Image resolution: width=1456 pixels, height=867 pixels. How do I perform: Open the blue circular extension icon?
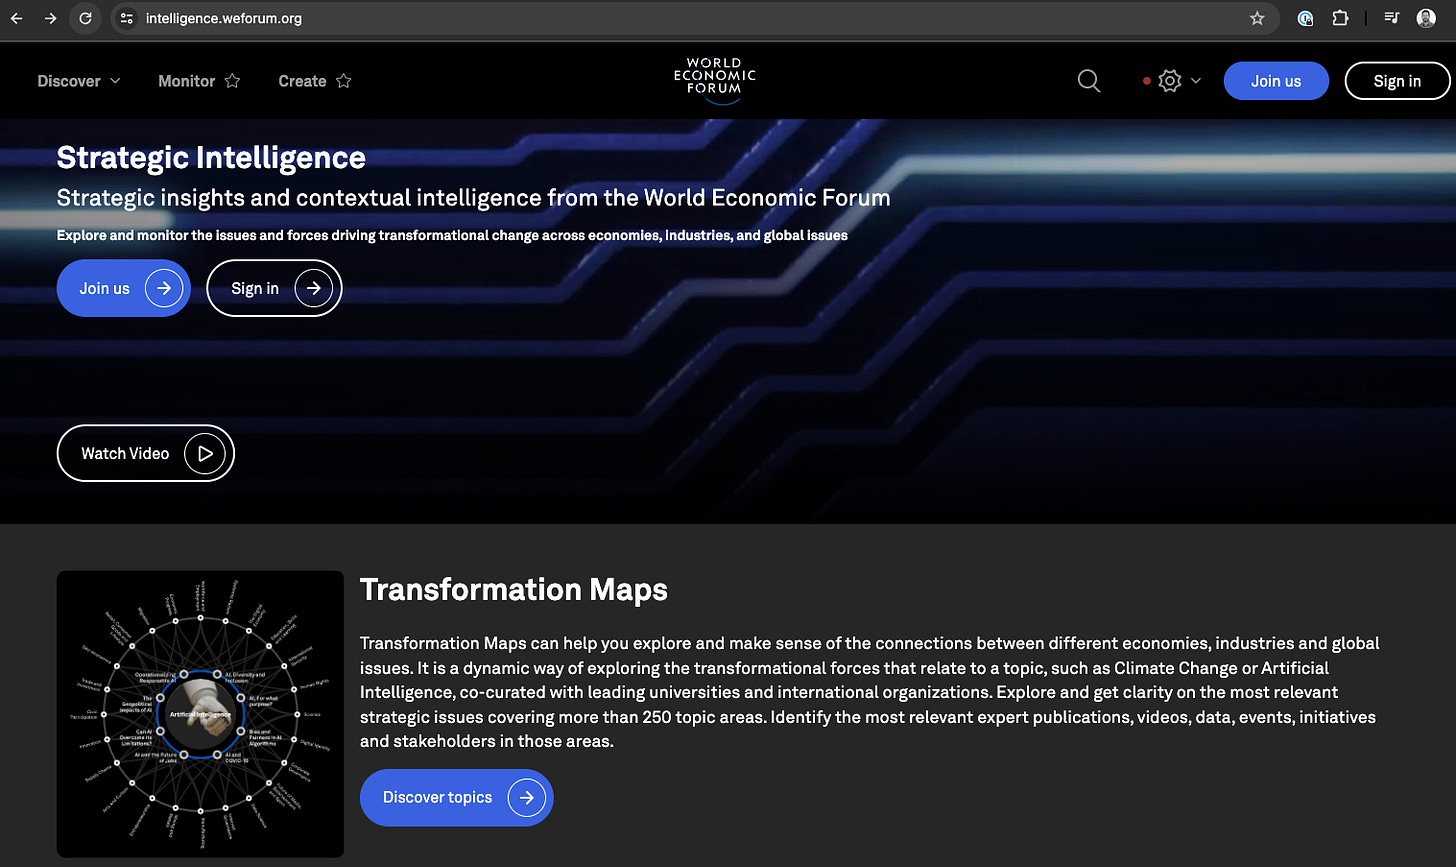[1305, 18]
